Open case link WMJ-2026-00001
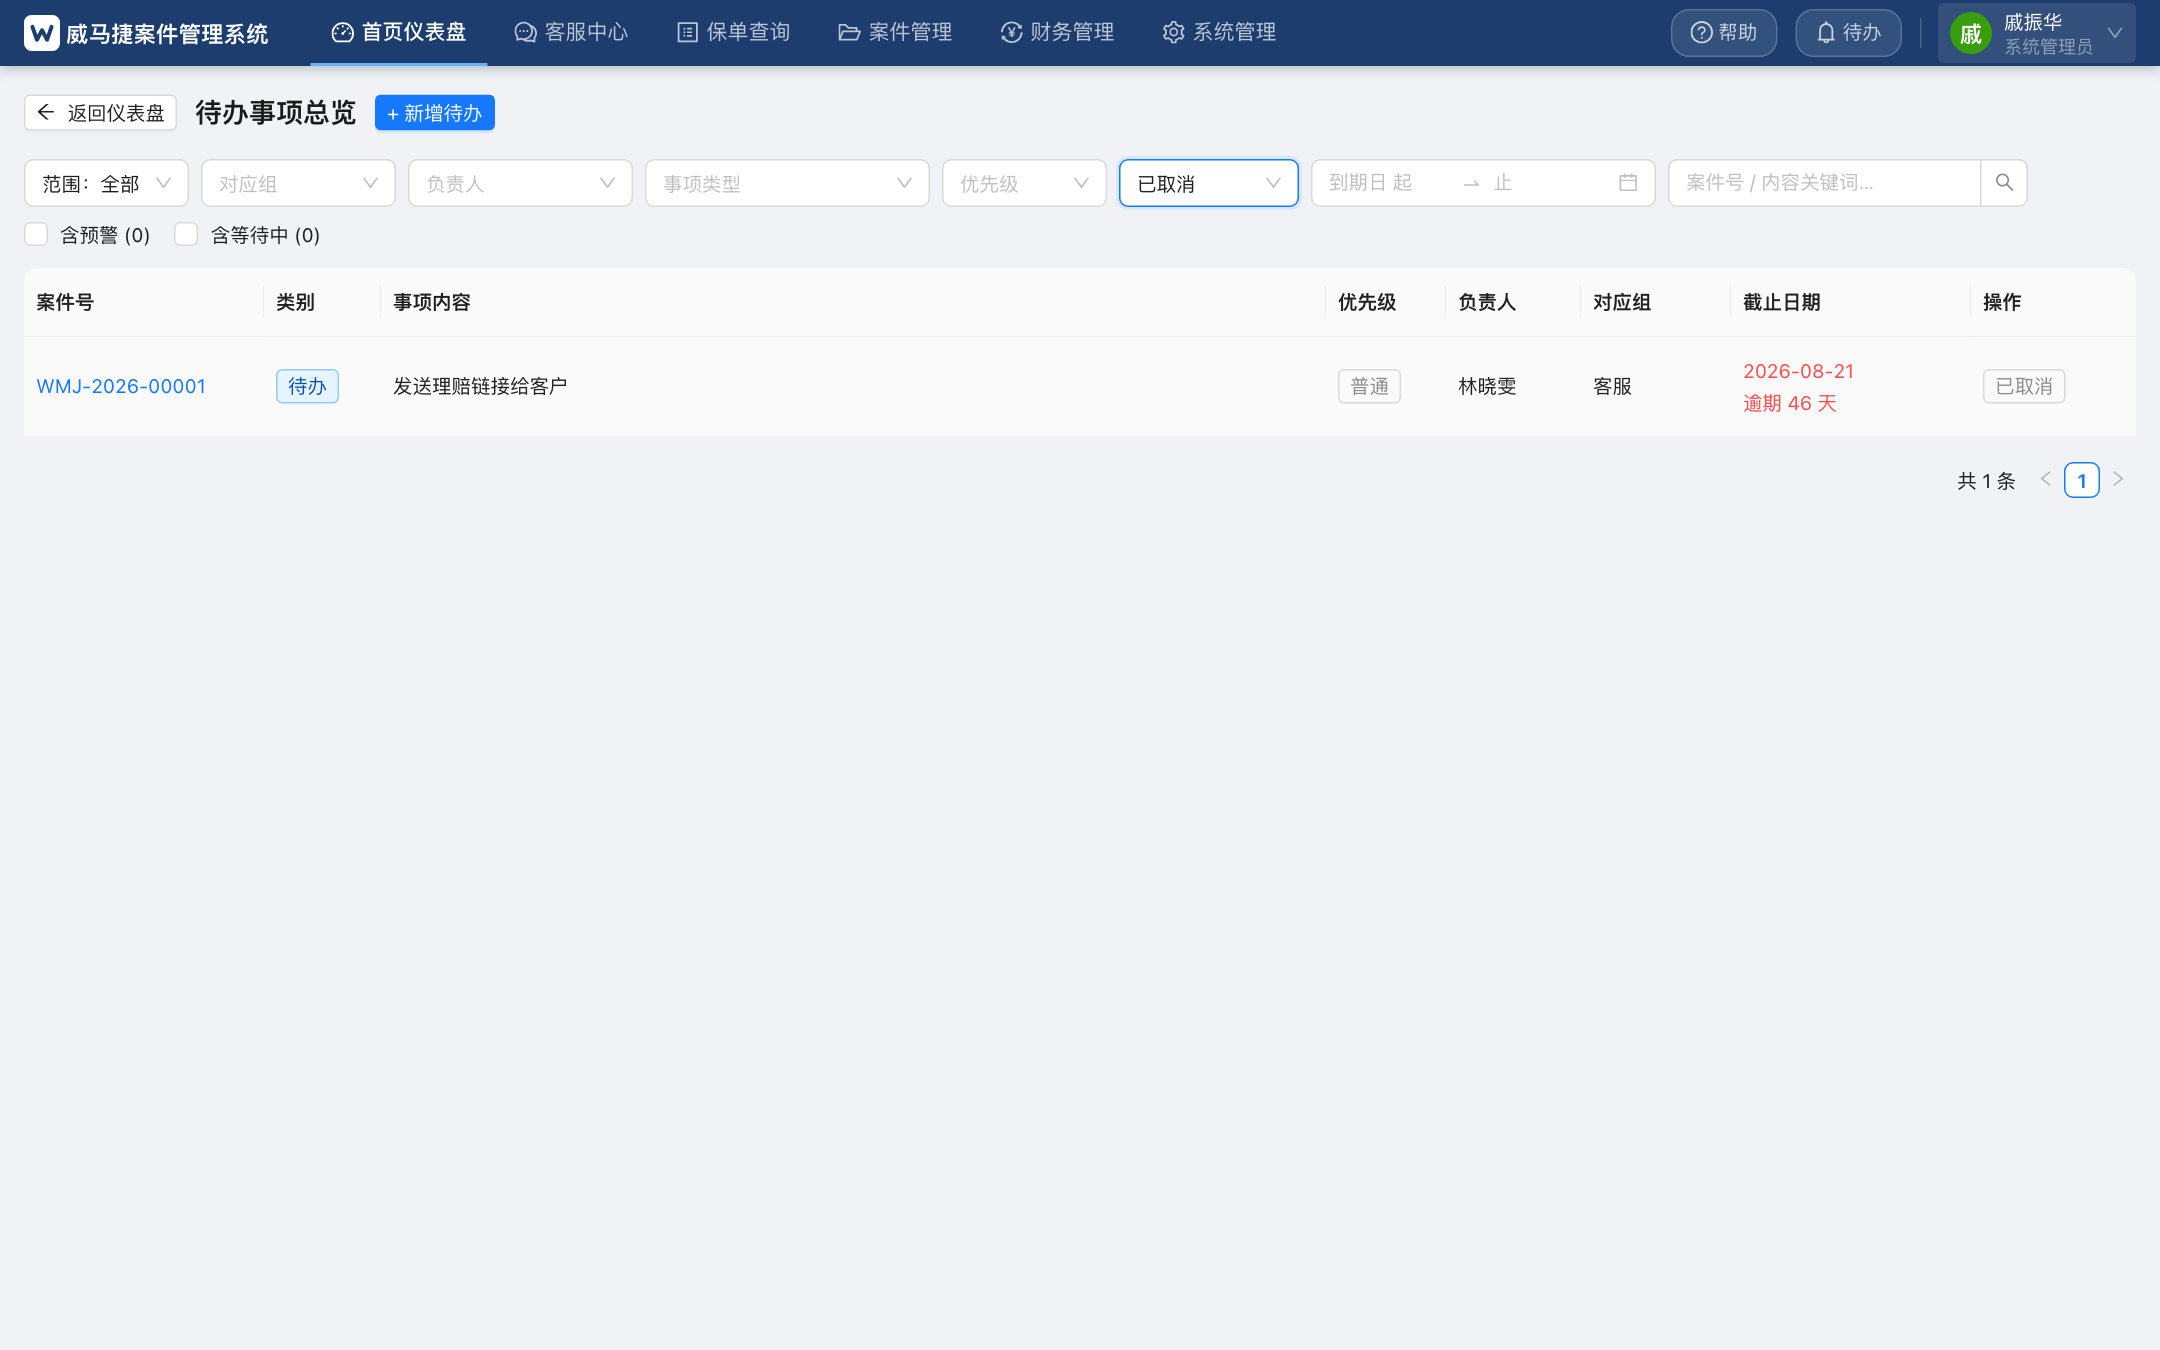 pos(121,386)
